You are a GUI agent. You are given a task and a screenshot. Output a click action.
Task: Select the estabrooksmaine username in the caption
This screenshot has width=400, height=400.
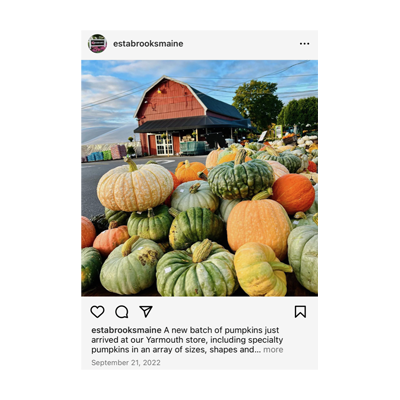click(x=126, y=330)
